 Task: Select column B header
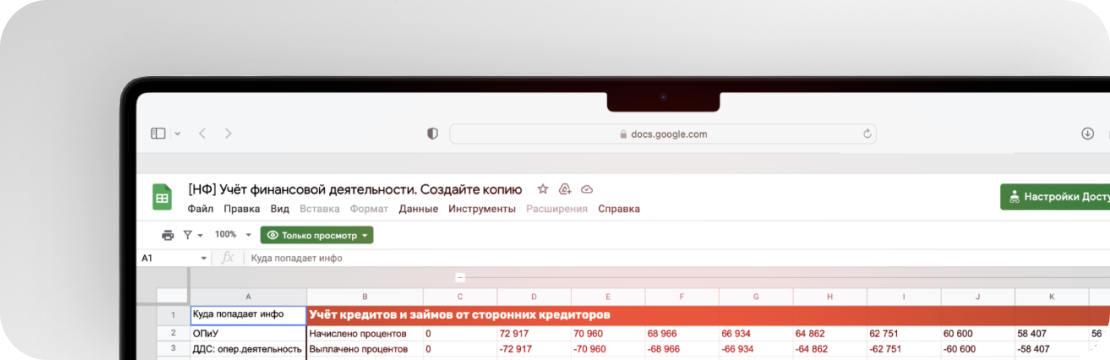tap(365, 296)
